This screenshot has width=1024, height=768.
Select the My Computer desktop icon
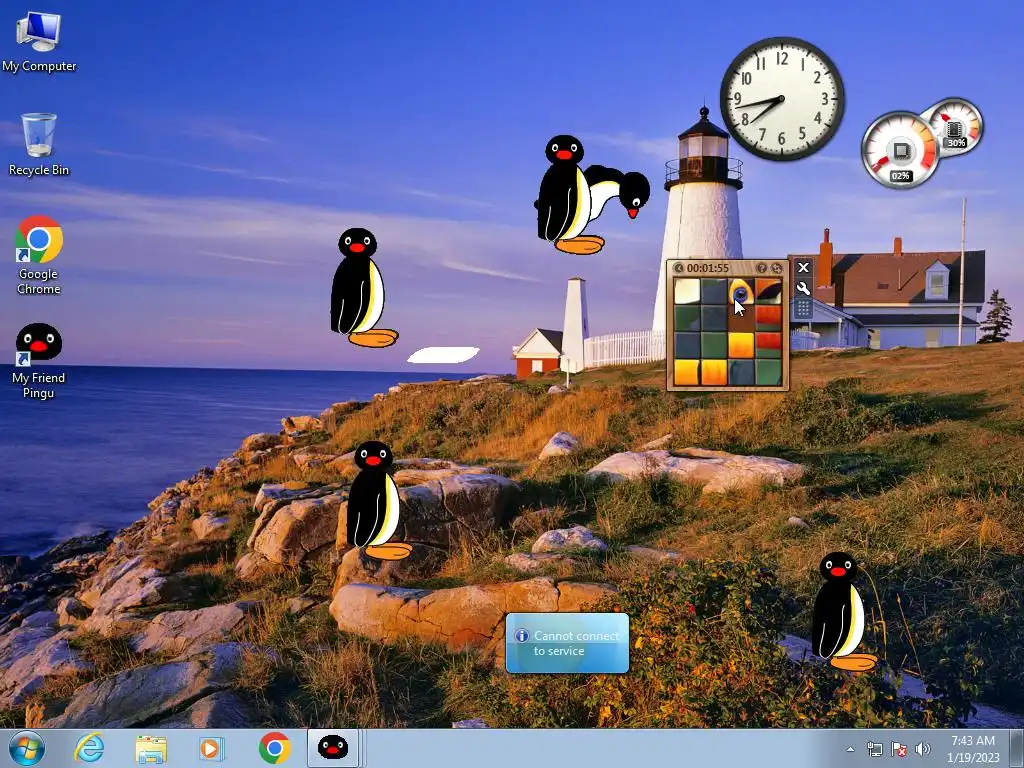(x=39, y=42)
